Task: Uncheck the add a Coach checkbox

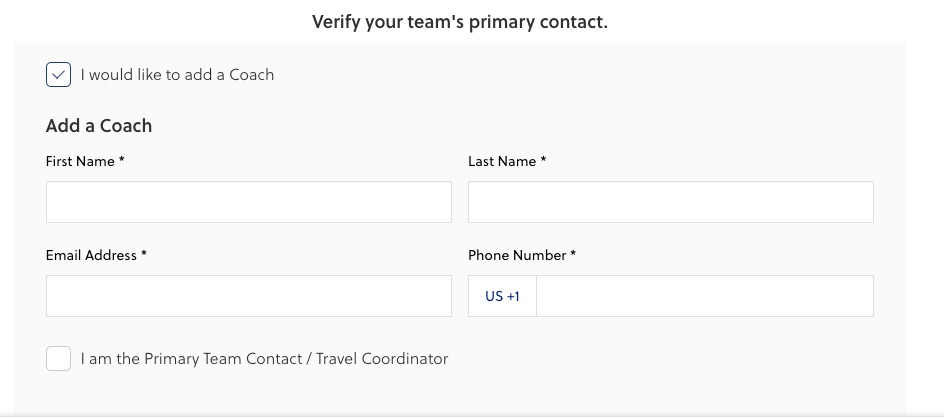Action: 58,74
